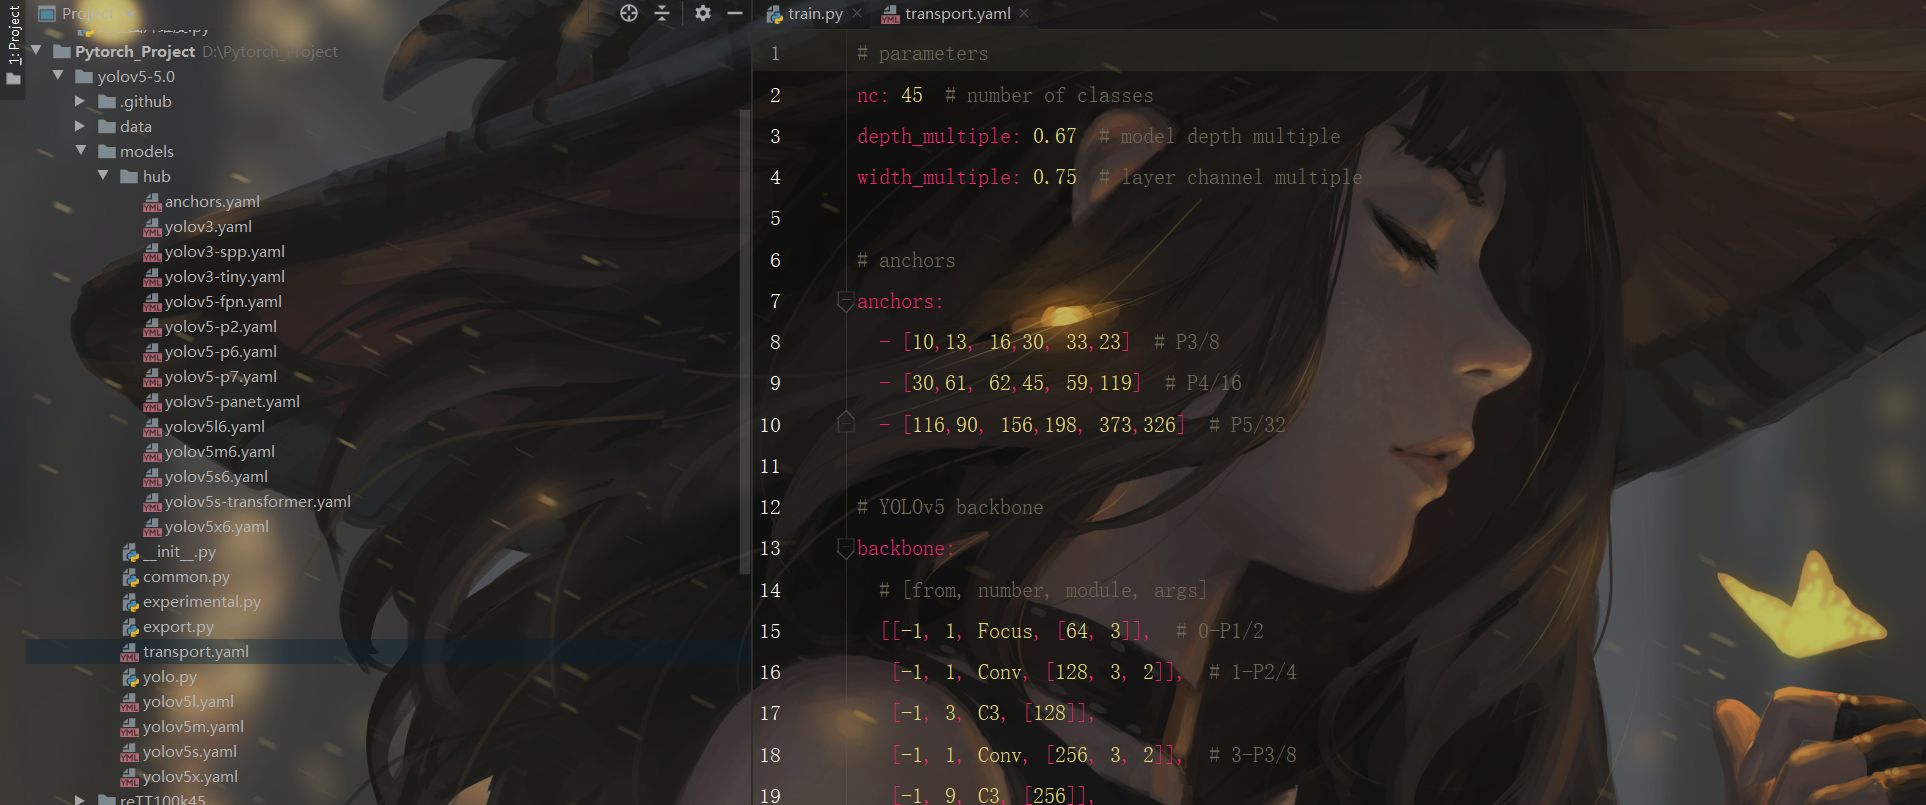Viewport: 1926px width, 805px height.
Task: Click the __init__.py Python file icon
Action: coord(130,552)
